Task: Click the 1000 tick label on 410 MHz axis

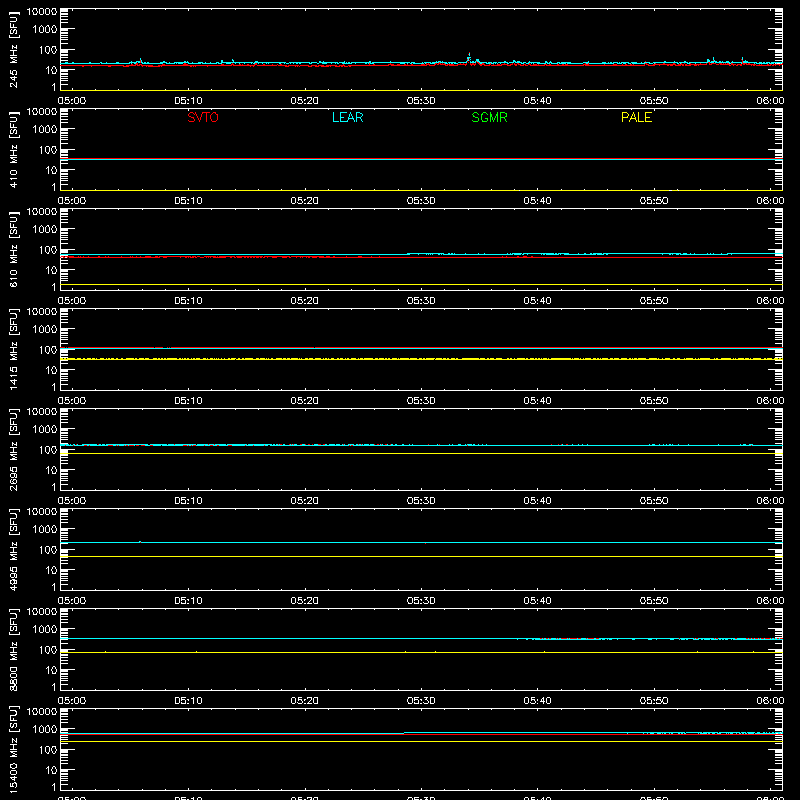Action: (45, 130)
